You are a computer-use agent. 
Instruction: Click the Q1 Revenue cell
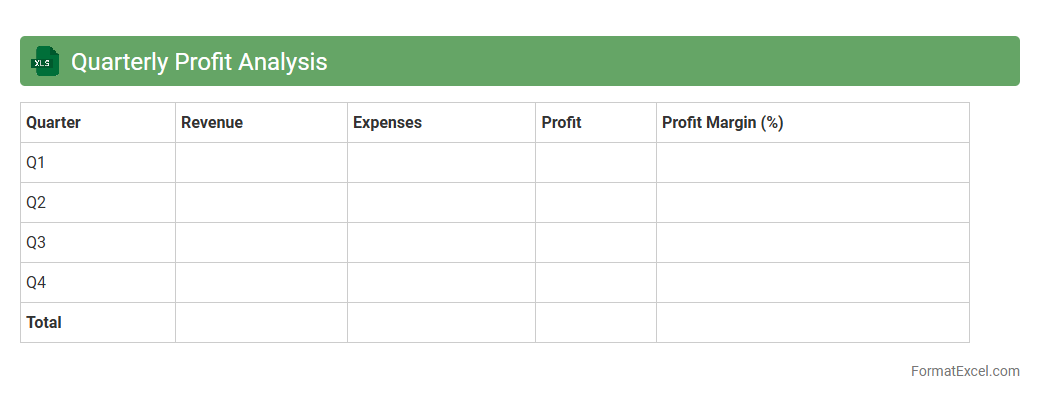coord(261,163)
